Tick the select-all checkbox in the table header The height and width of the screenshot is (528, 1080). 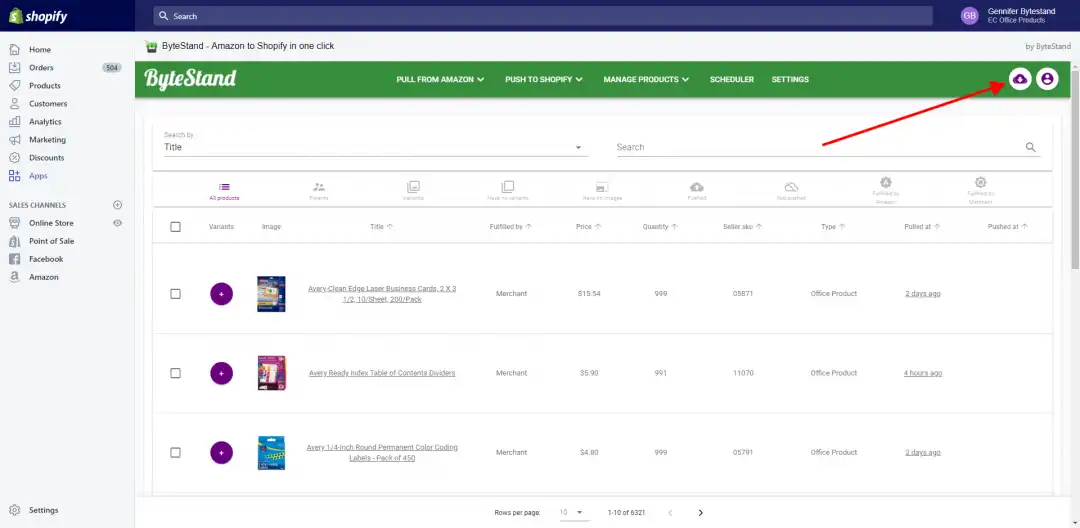click(175, 226)
